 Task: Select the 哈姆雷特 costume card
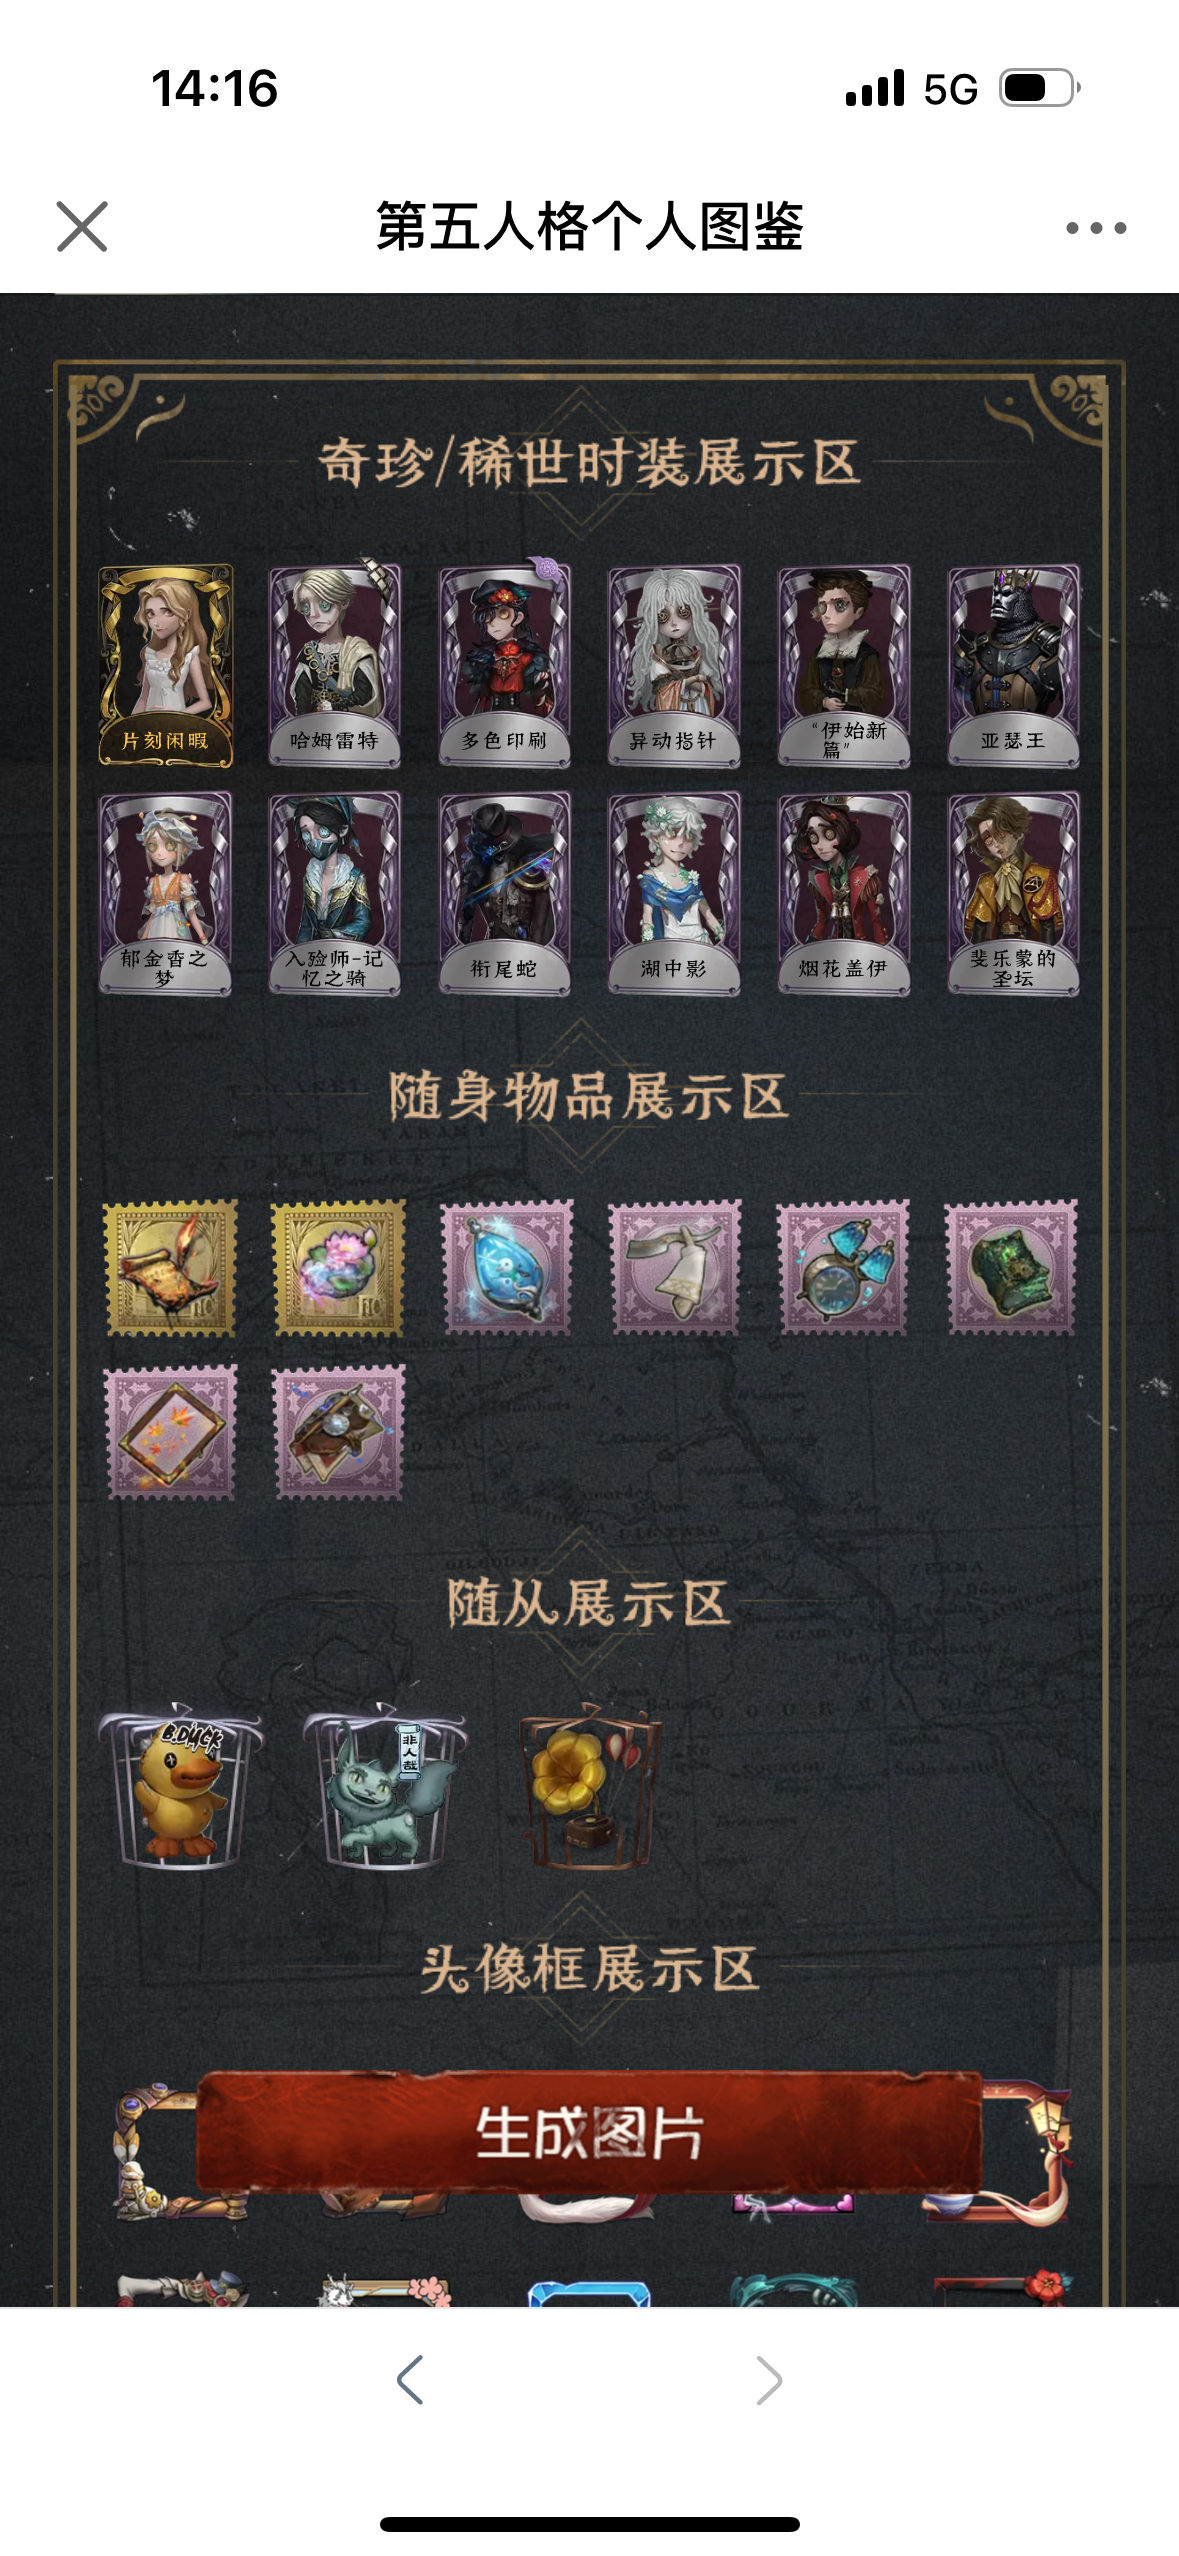point(335,665)
